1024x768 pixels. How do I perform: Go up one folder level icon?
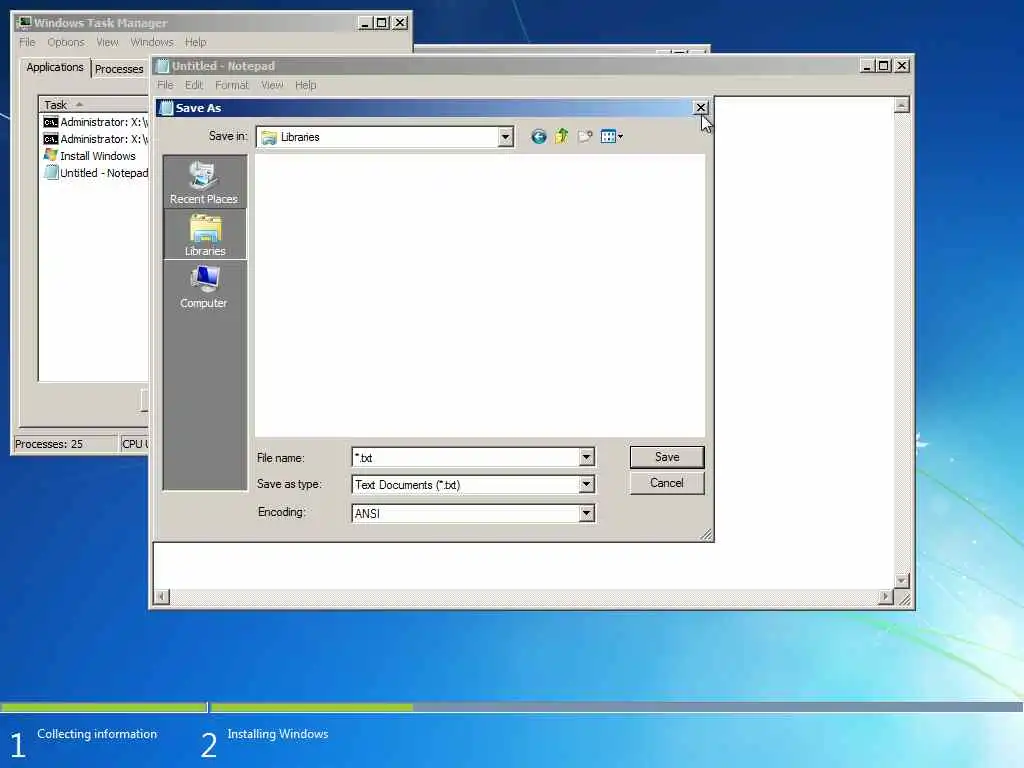(x=562, y=136)
